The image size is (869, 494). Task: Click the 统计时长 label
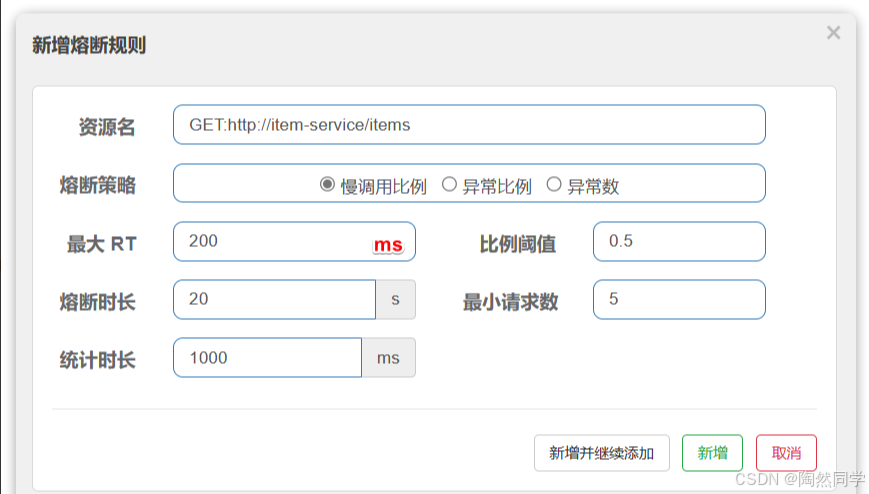[98, 360]
